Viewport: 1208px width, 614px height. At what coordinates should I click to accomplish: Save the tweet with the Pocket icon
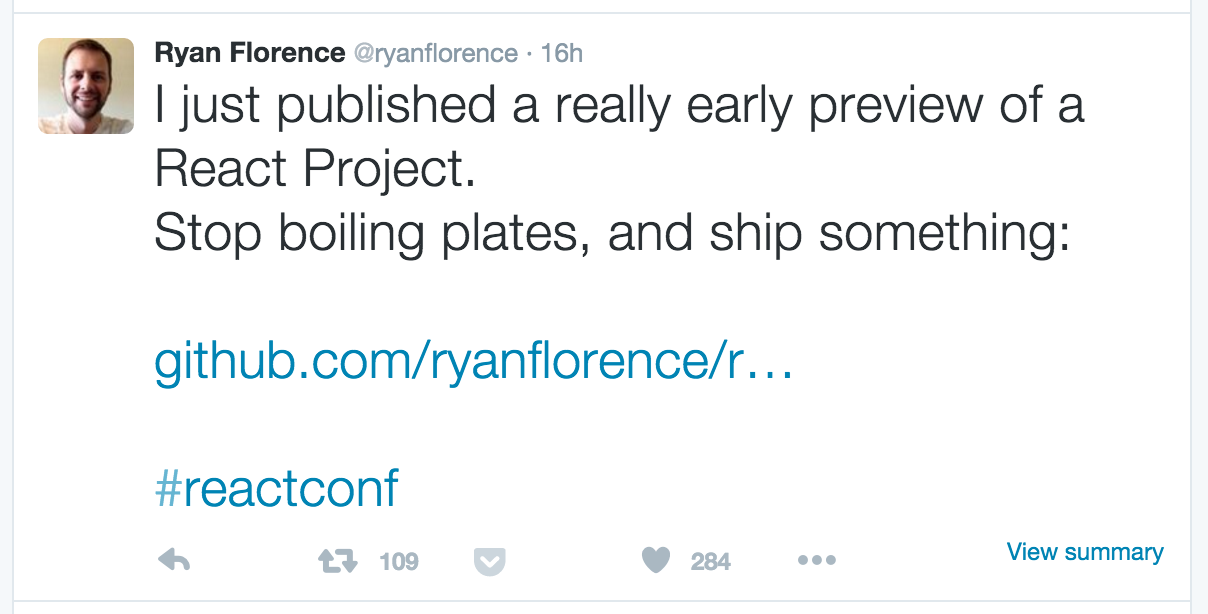[x=489, y=562]
